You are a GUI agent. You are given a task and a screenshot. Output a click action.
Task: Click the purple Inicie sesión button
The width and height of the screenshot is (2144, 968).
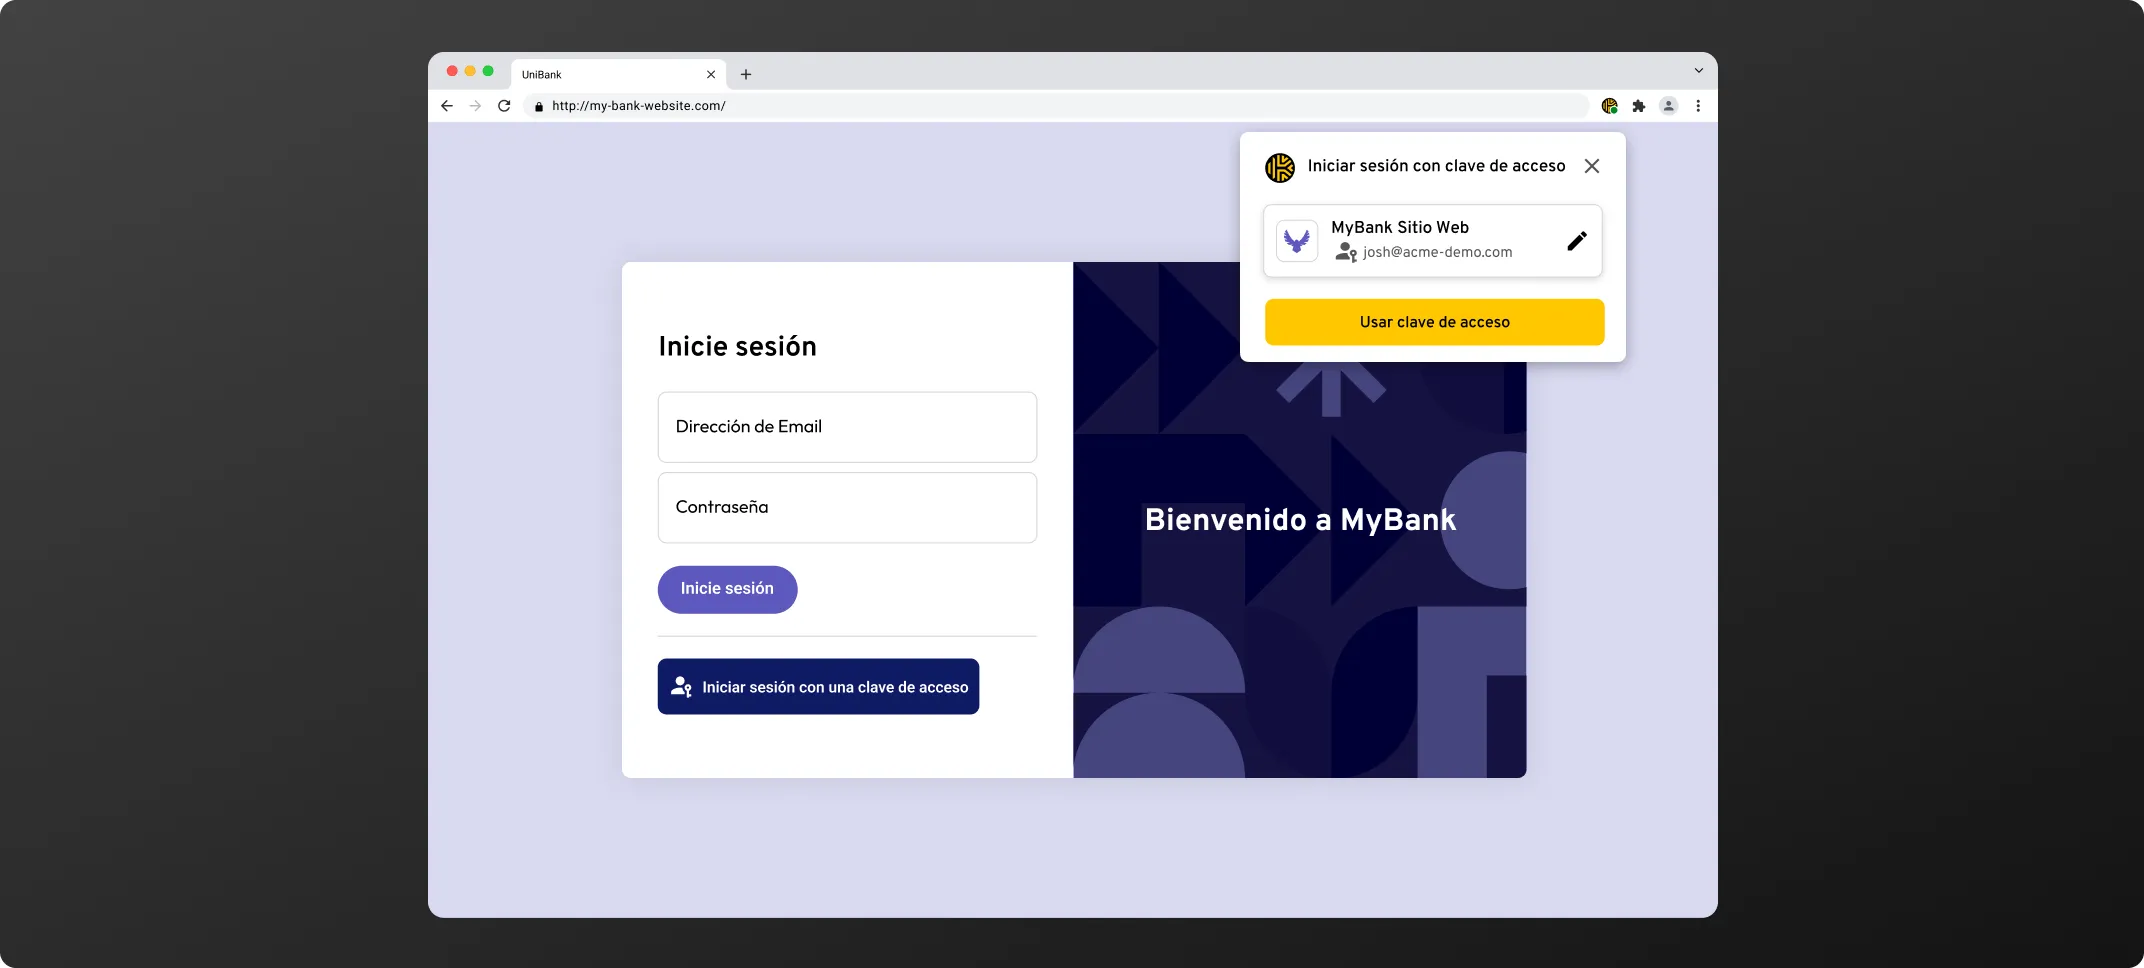pos(727,590)
